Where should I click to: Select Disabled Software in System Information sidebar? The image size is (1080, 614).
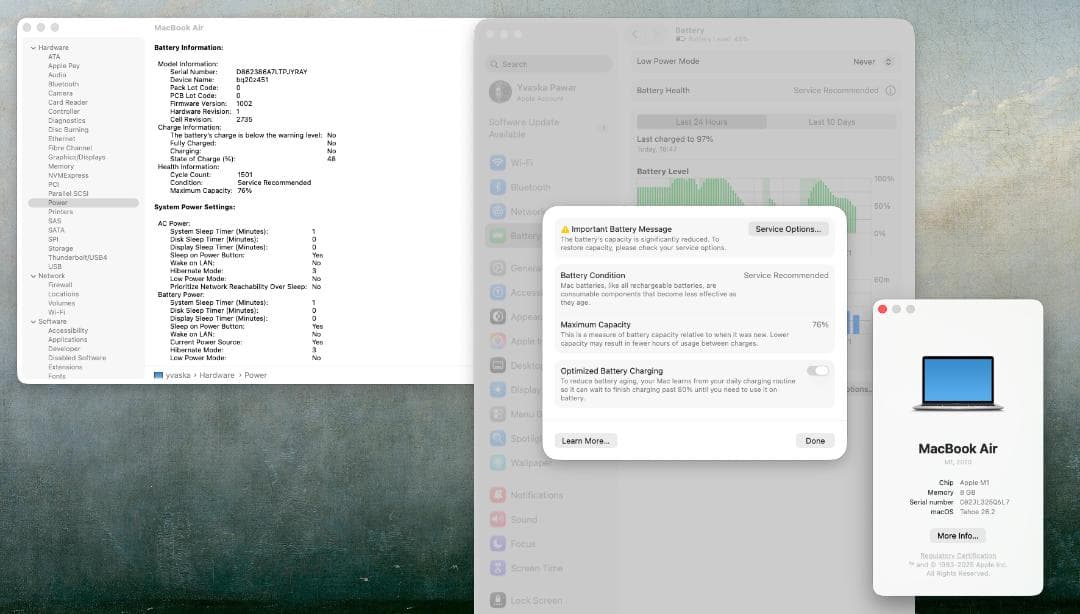(77, 358)
